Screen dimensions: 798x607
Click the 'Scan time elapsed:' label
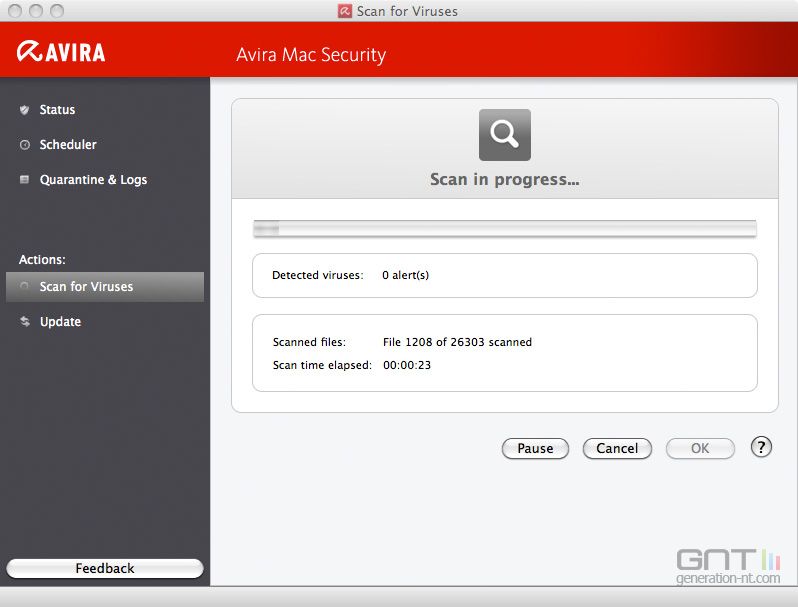(322, 365)
